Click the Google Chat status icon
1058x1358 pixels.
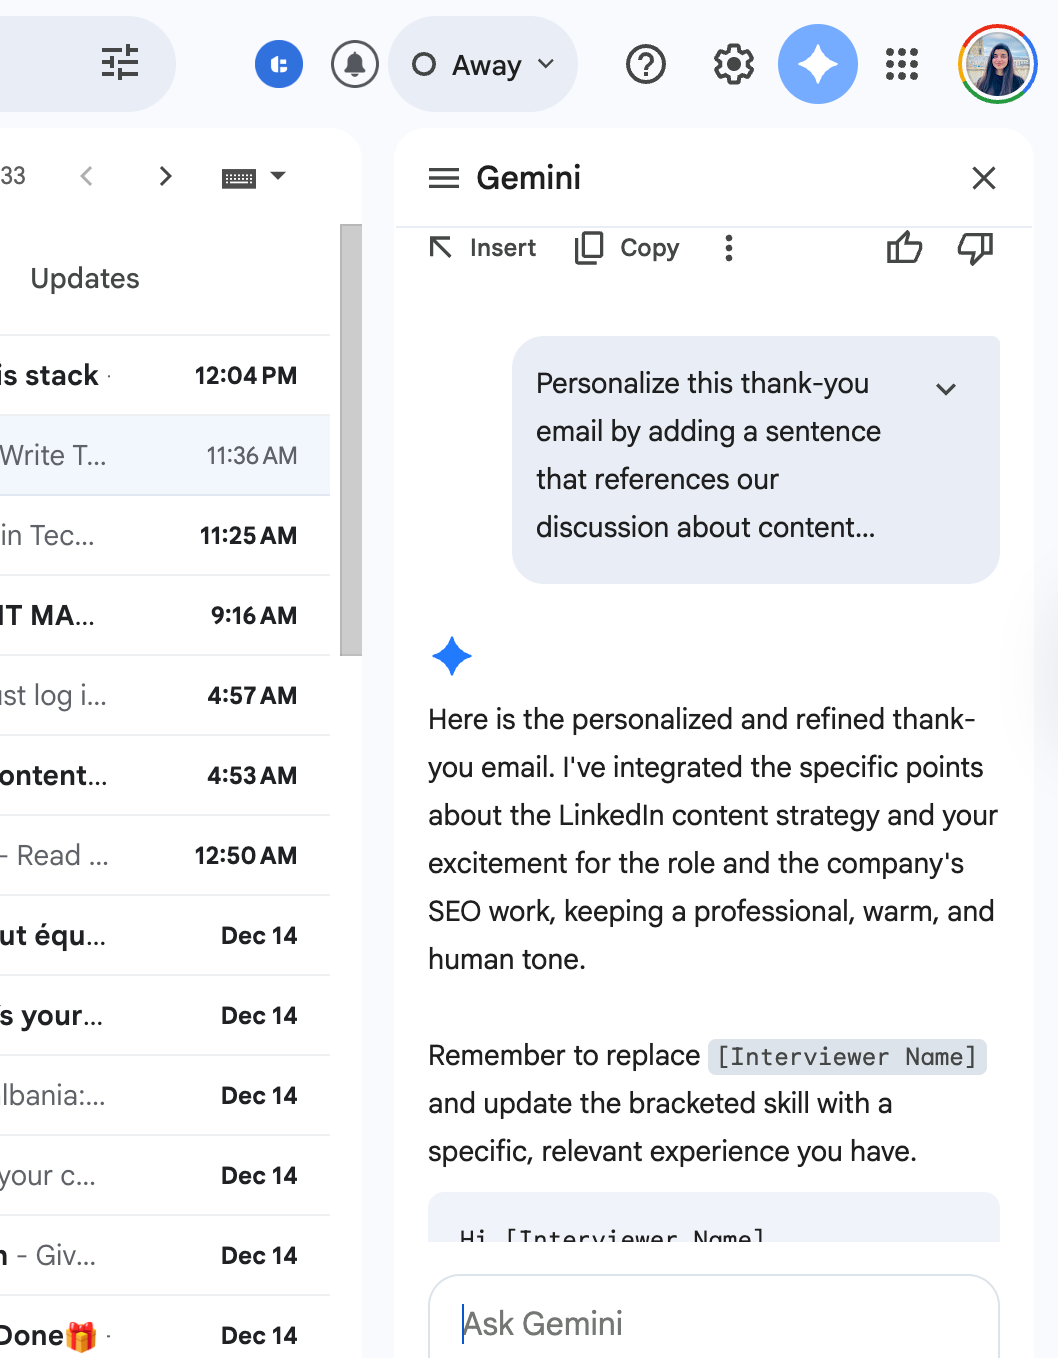(x=279, y=63)
